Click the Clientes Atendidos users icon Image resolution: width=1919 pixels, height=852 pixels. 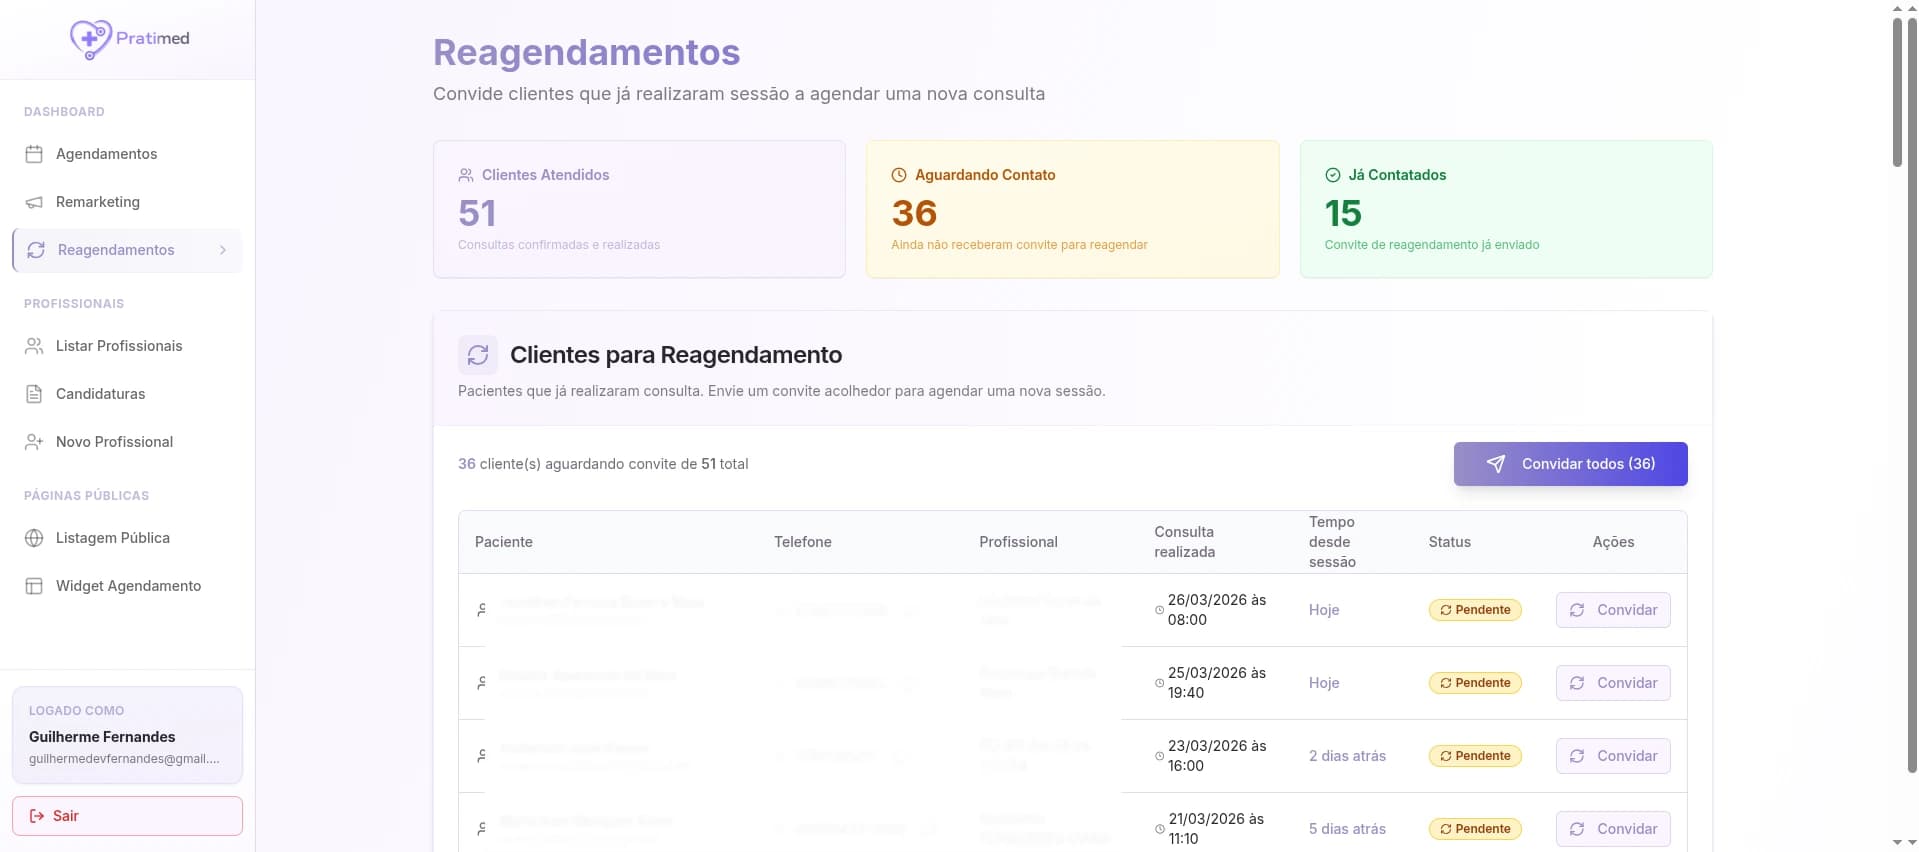(466, 175)
